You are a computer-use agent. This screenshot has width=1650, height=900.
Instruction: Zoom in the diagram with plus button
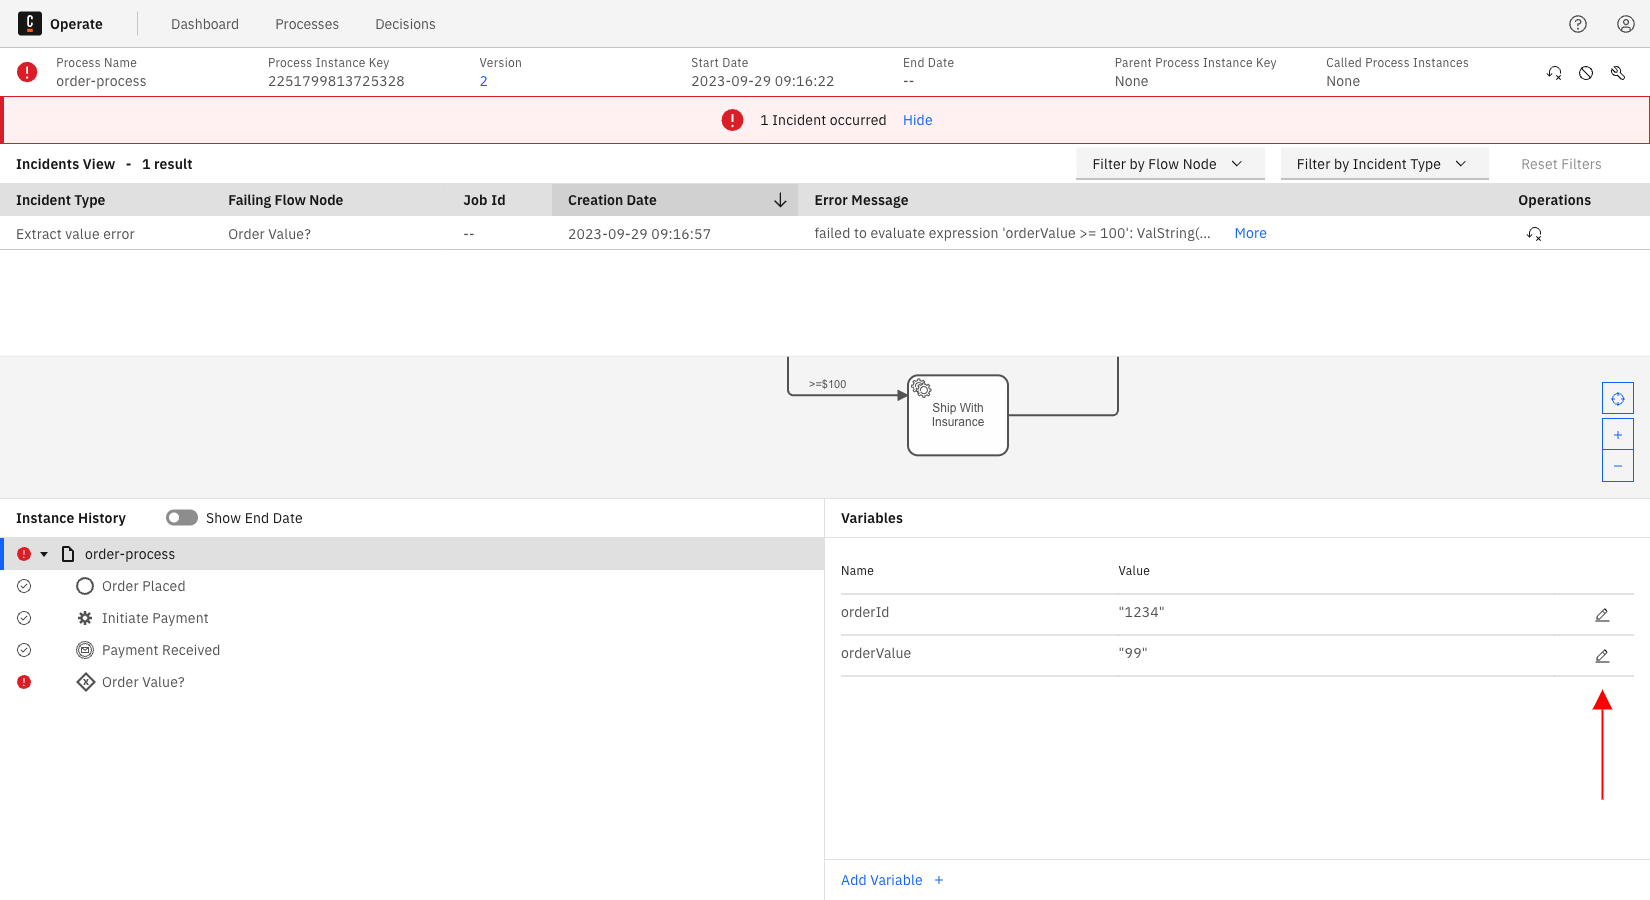click(1618, 435)
